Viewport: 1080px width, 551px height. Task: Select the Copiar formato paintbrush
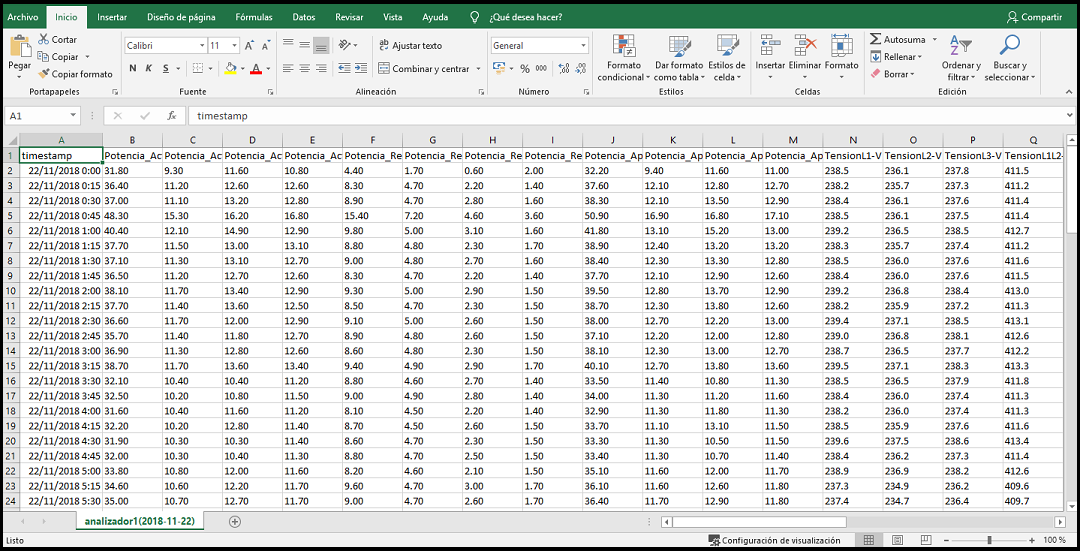[x=44, y=74]
